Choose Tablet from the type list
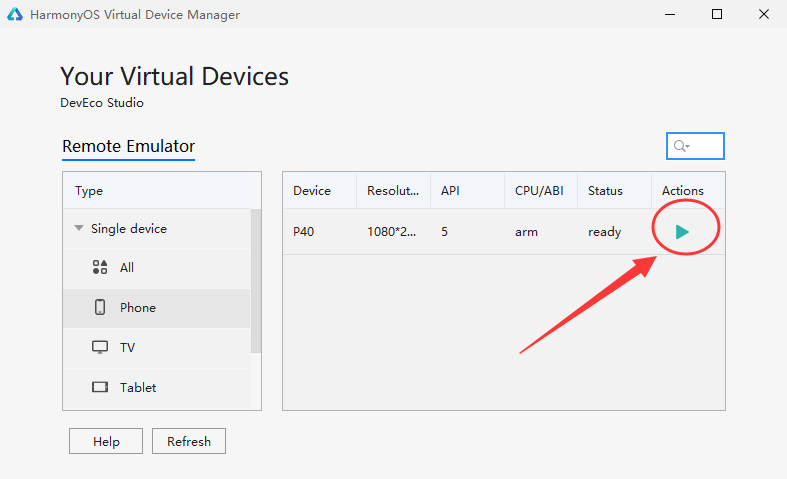 point(138,388)
